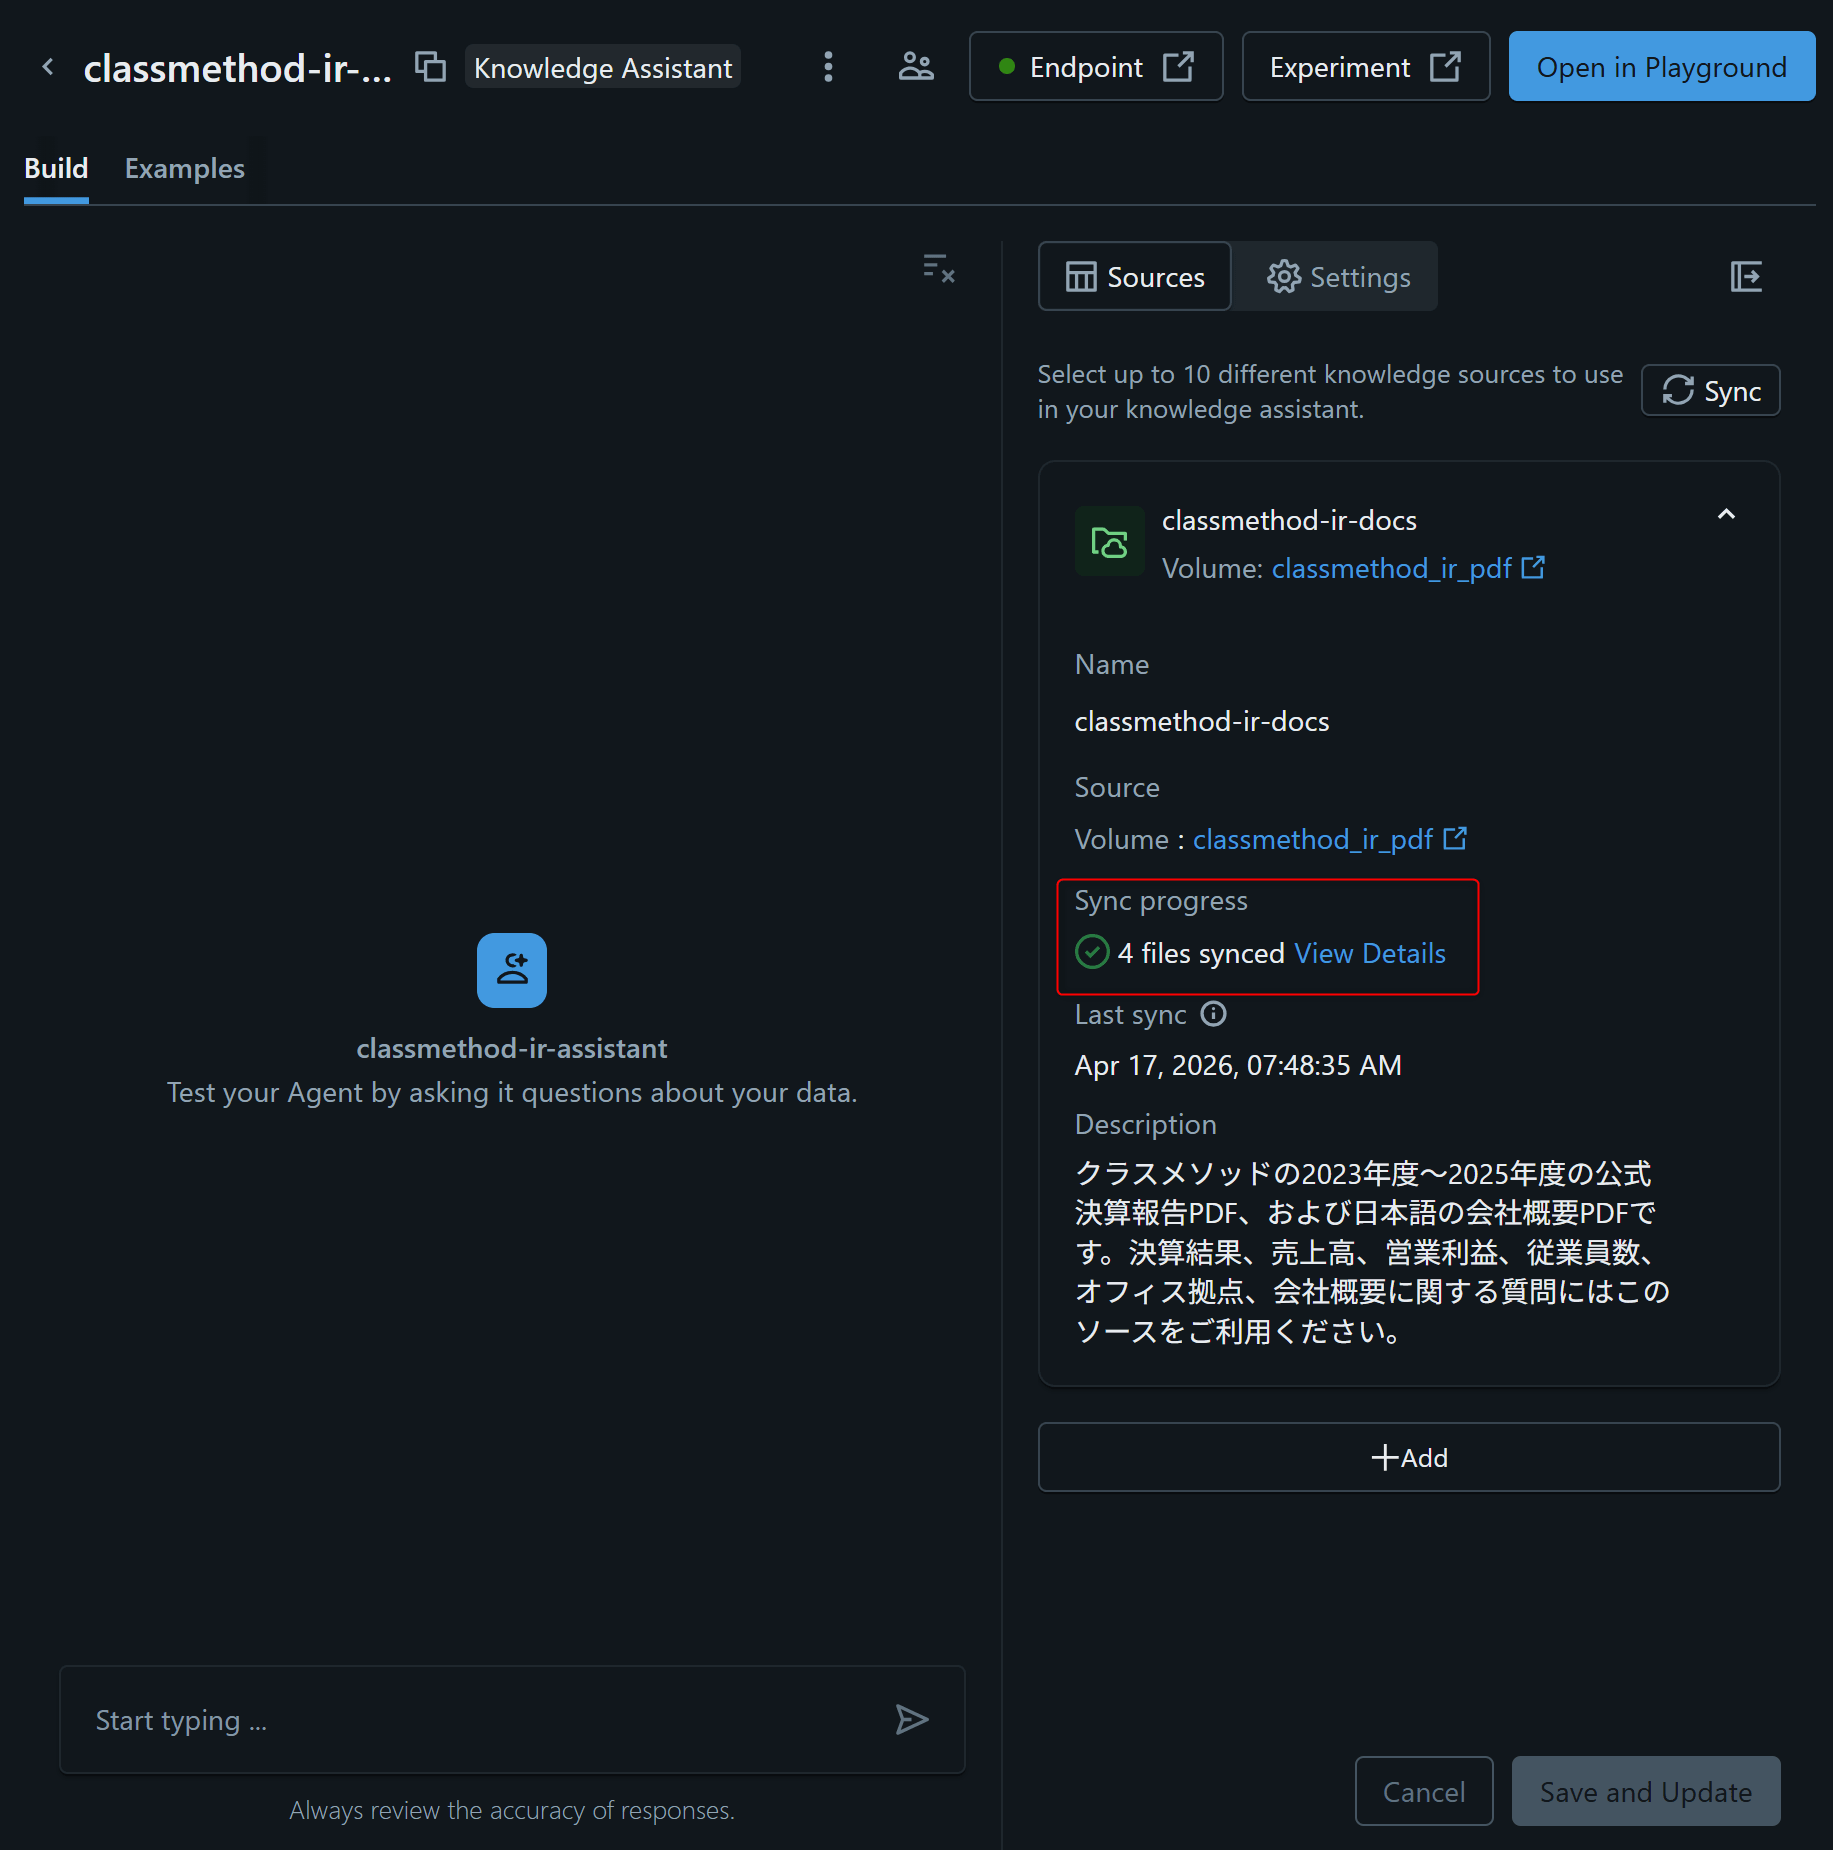Click Save and Update
1833x1850 pixels.
1646,1791
